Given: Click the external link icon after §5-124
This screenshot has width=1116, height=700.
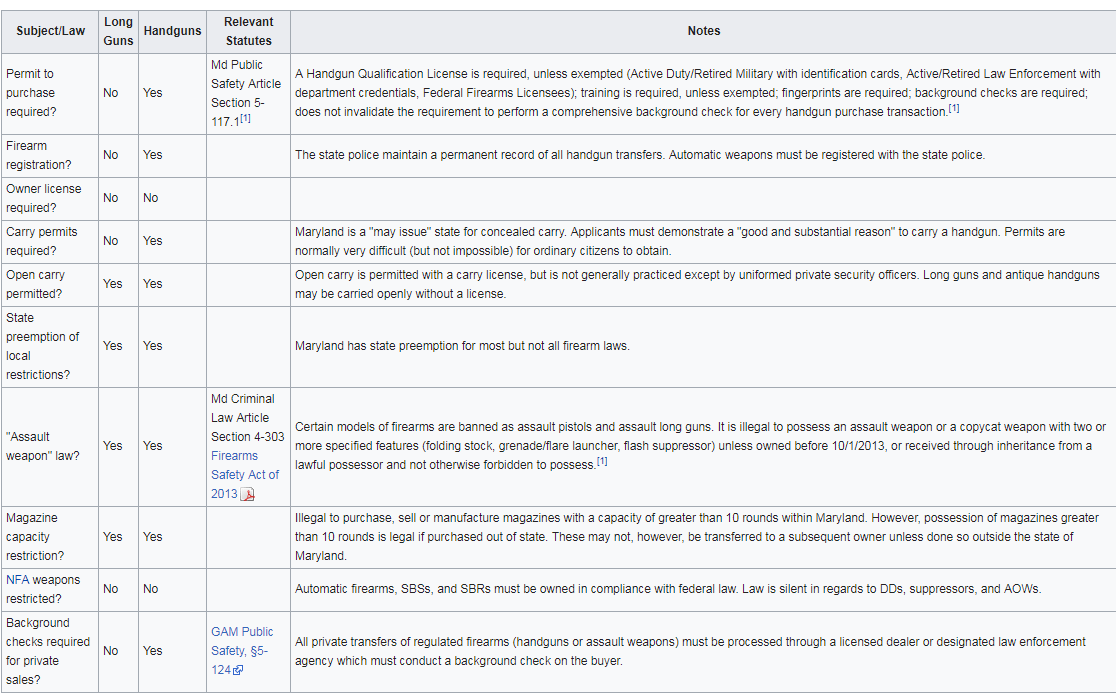Looking at the screenshot, I should (x=238, y=670).
